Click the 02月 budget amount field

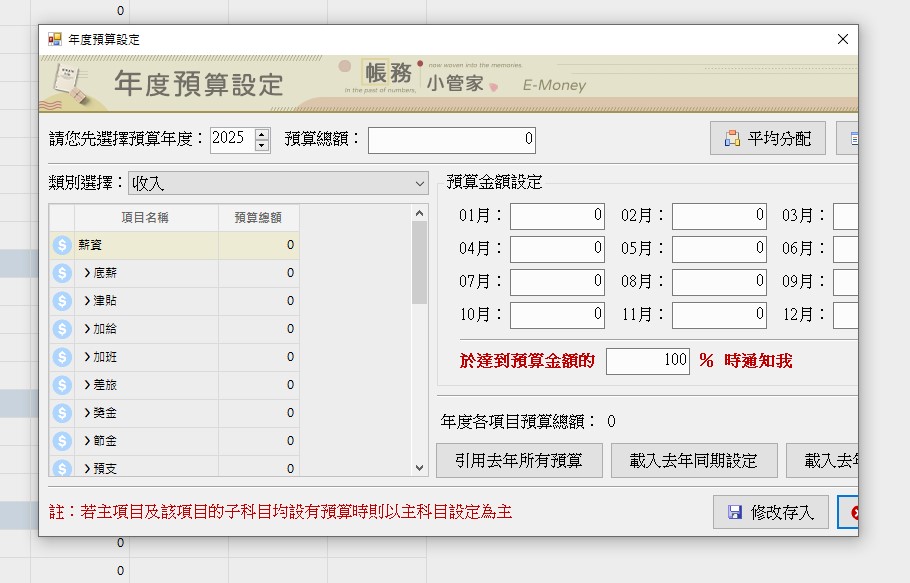719,216
